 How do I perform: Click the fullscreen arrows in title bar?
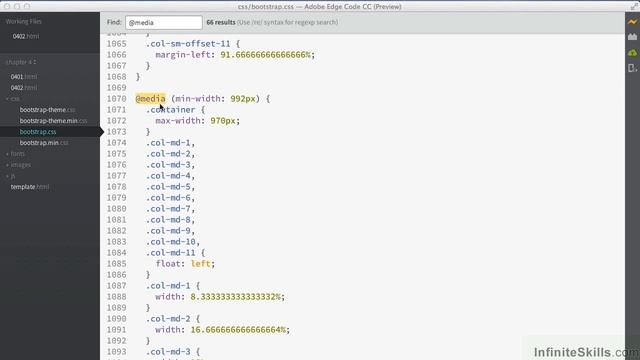[x=634, y=6]
